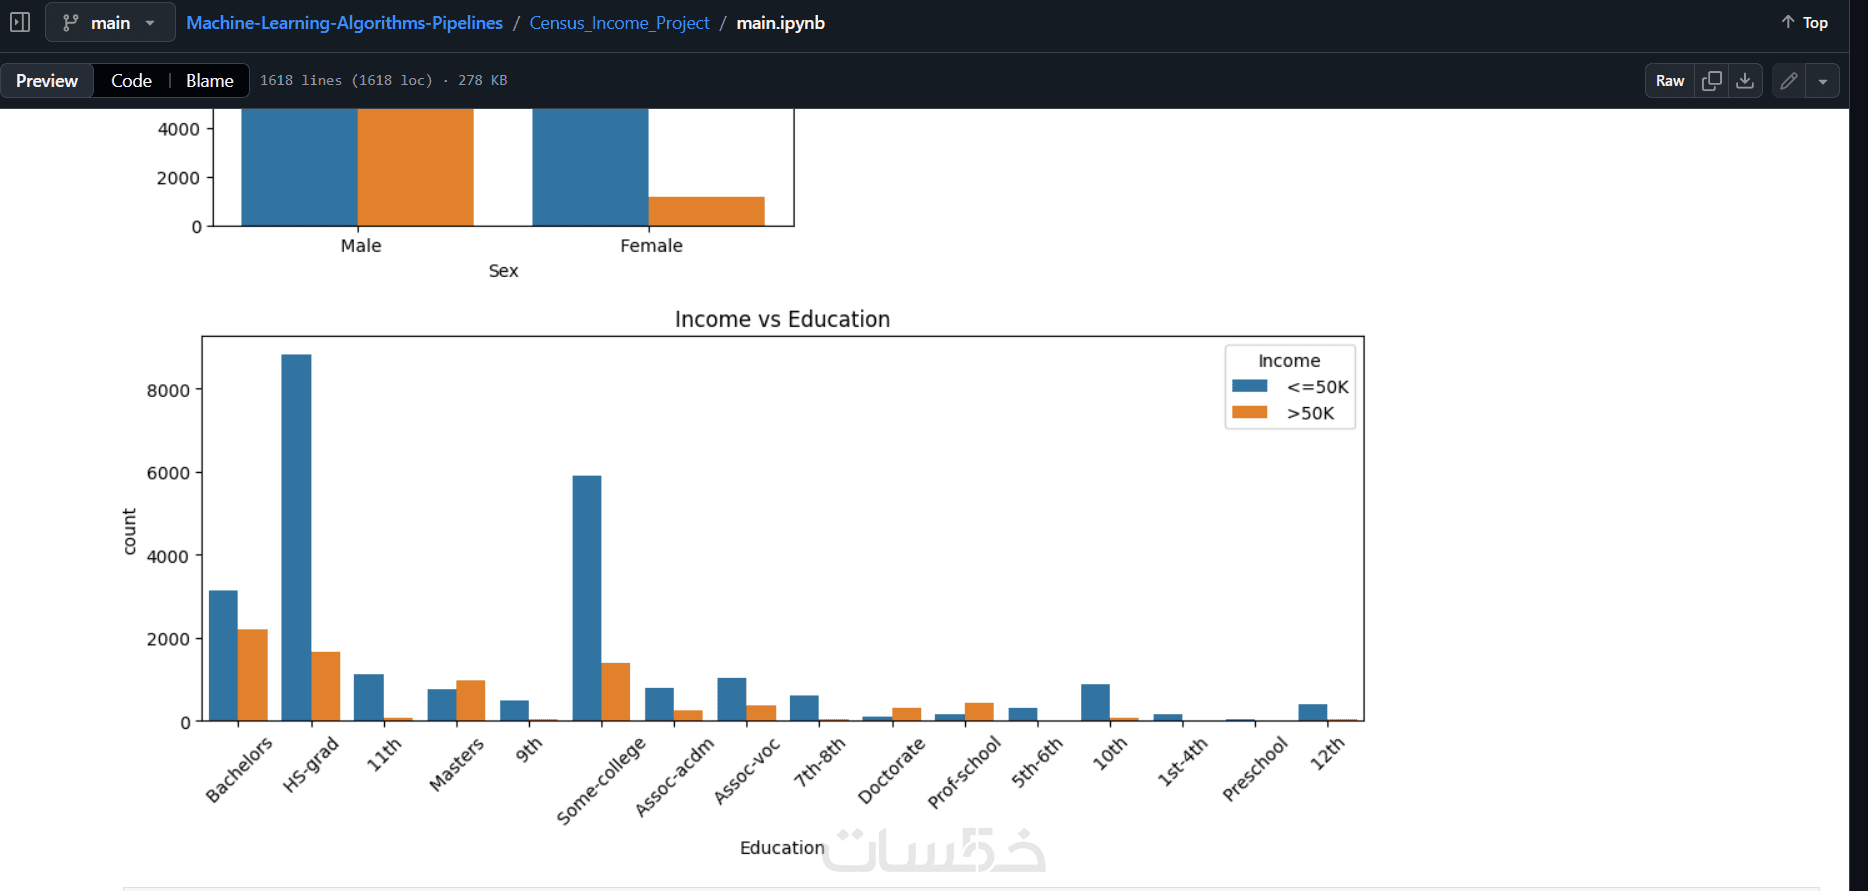1868x891 pixels.
Task: Click the orange >50K legend swatch
Action: pos(1250,413)
